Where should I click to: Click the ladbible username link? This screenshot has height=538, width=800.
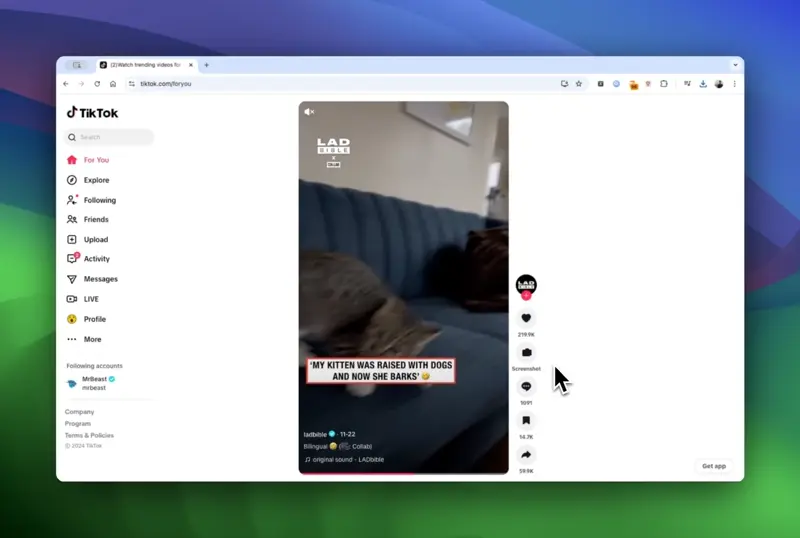pos(315,434)
